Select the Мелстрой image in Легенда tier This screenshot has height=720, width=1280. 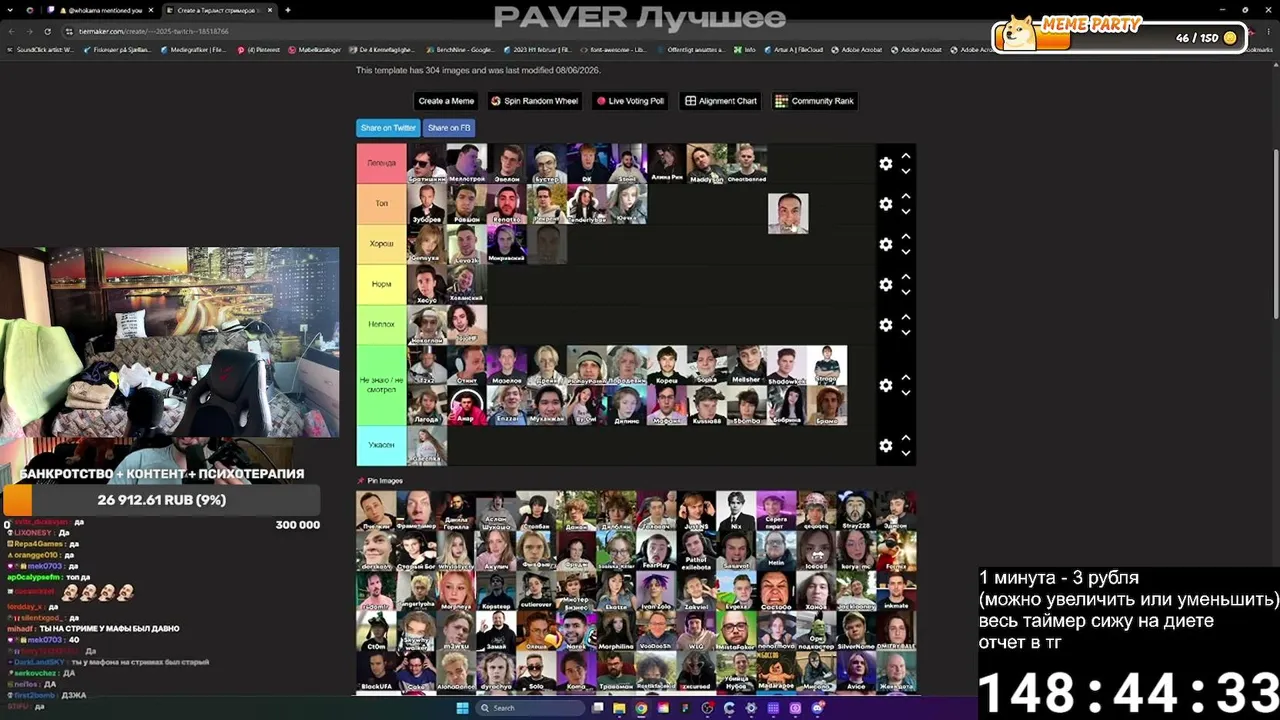[467, 163]
